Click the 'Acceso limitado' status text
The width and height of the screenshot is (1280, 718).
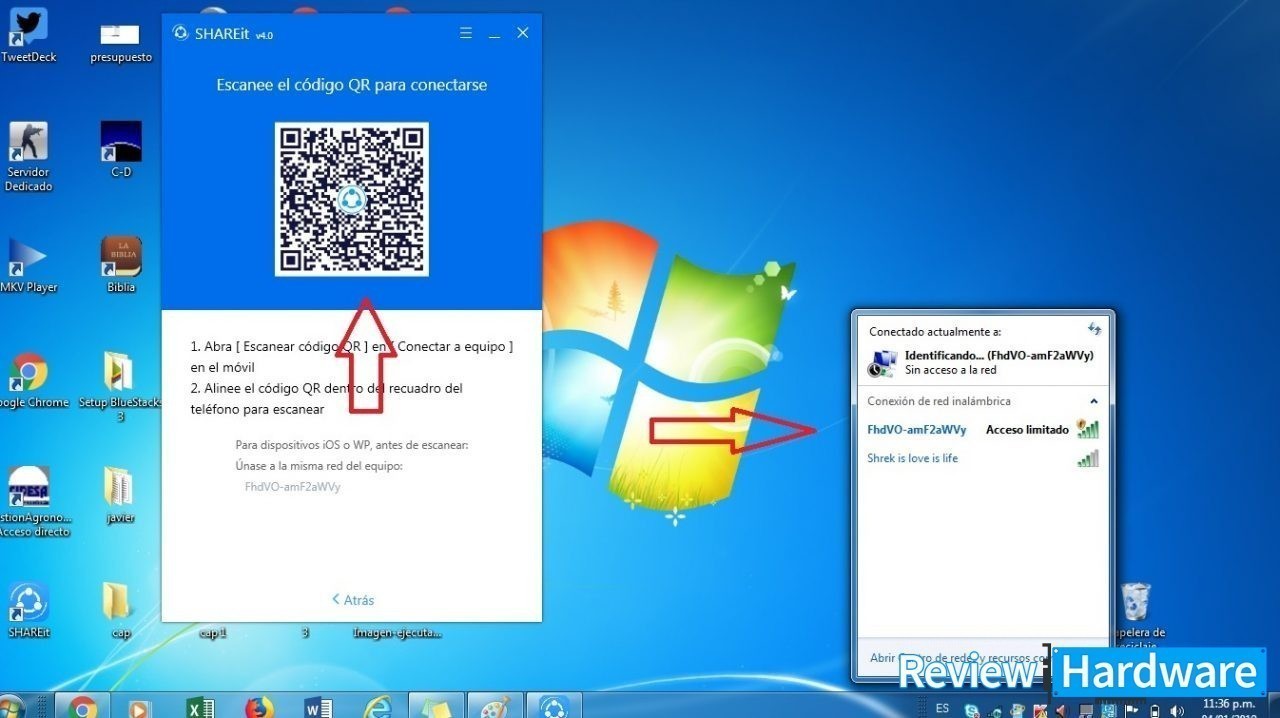1027,430
